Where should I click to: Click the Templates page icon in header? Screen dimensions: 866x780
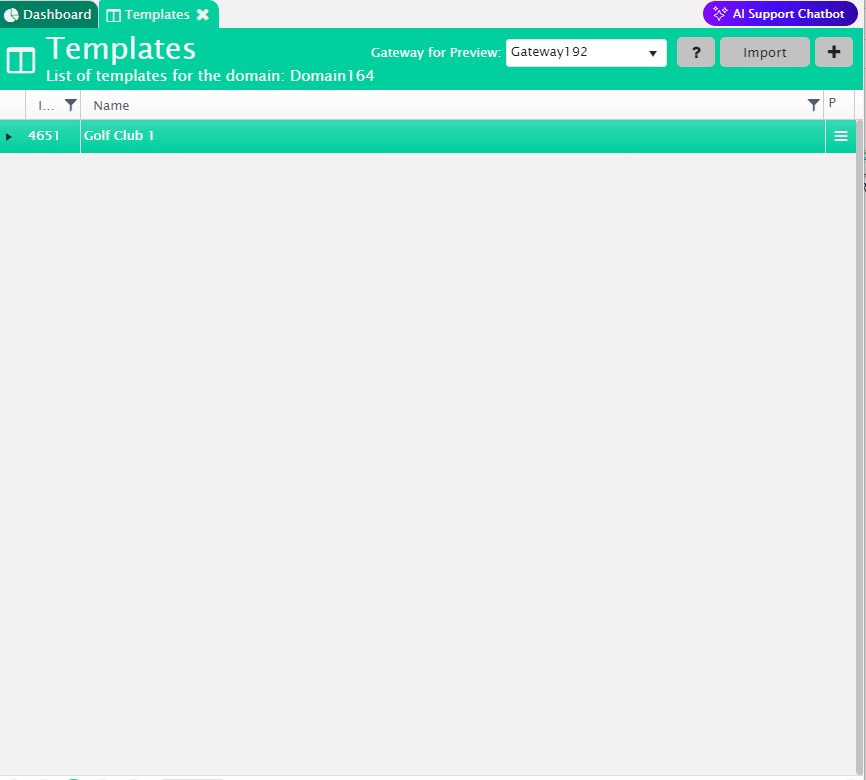click(21, 60)
